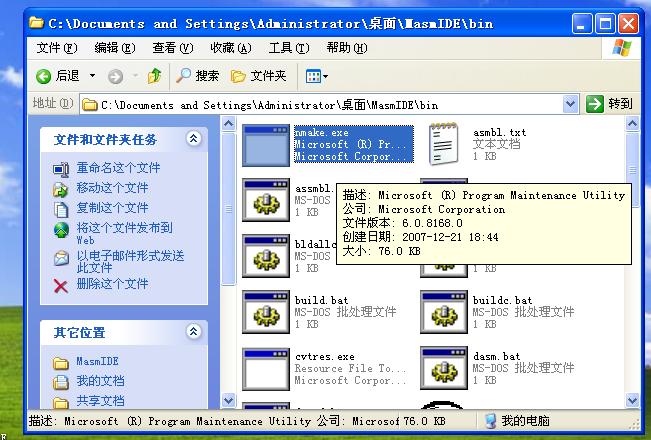The width and height of the screenshot is (651, 440).
Task: Collapse the 文件和文件夹任务 panel
Action: click(193, 139)
